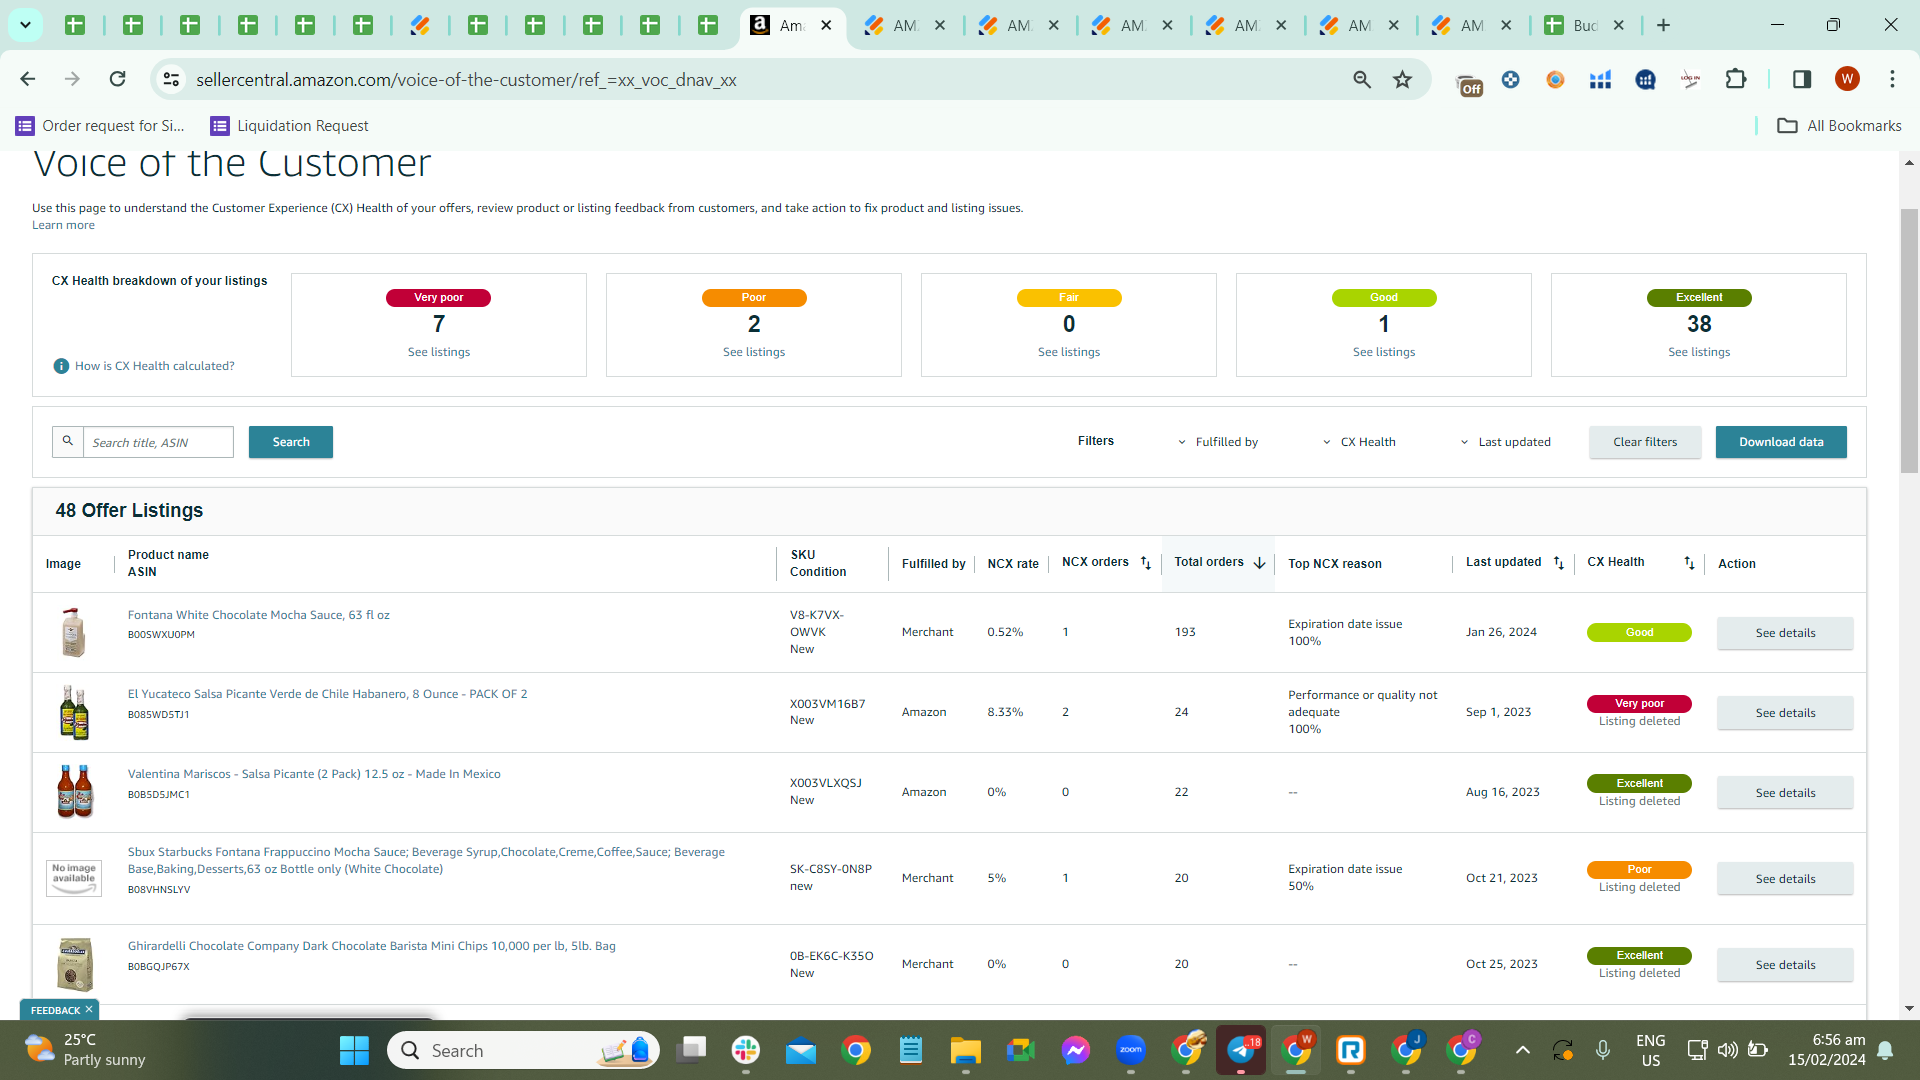Open the Windows Start menu

click(x=354, y=1050)
